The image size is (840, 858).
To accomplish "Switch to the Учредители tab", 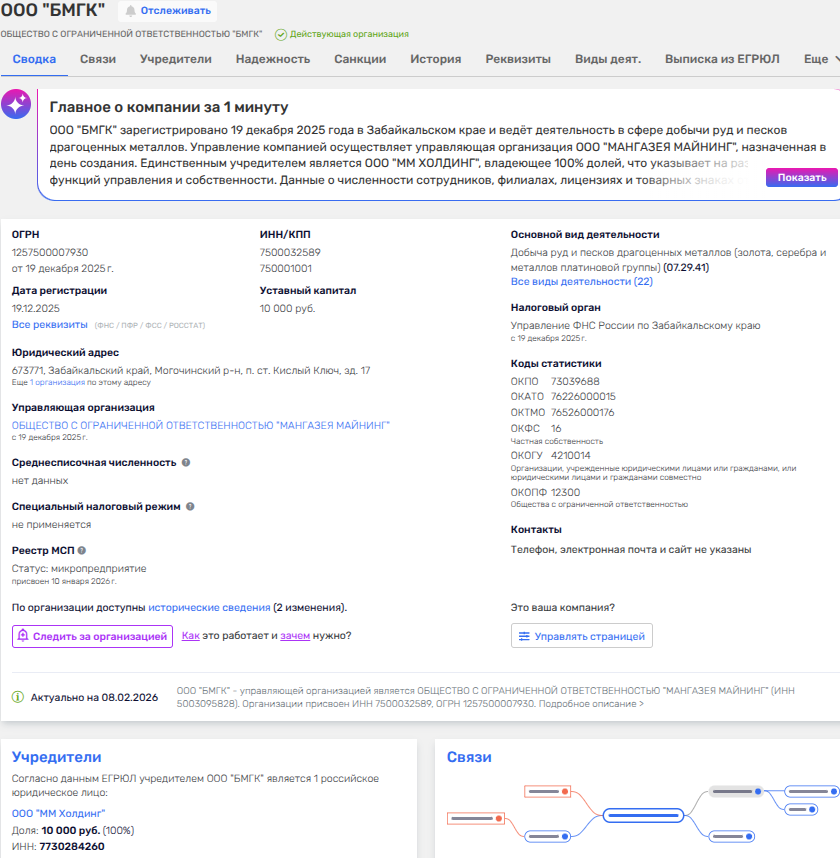I will tap(176, 59).
